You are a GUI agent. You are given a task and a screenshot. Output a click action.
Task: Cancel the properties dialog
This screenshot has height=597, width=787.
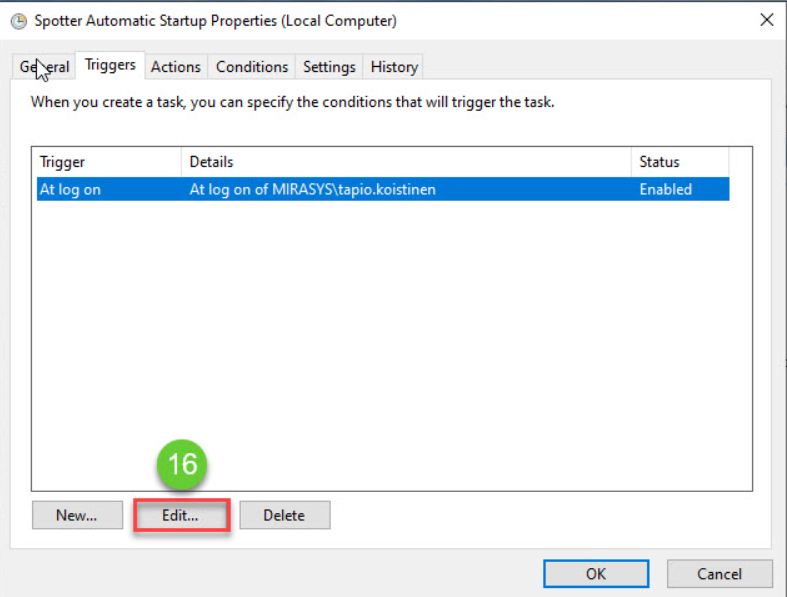click(720, 574)
